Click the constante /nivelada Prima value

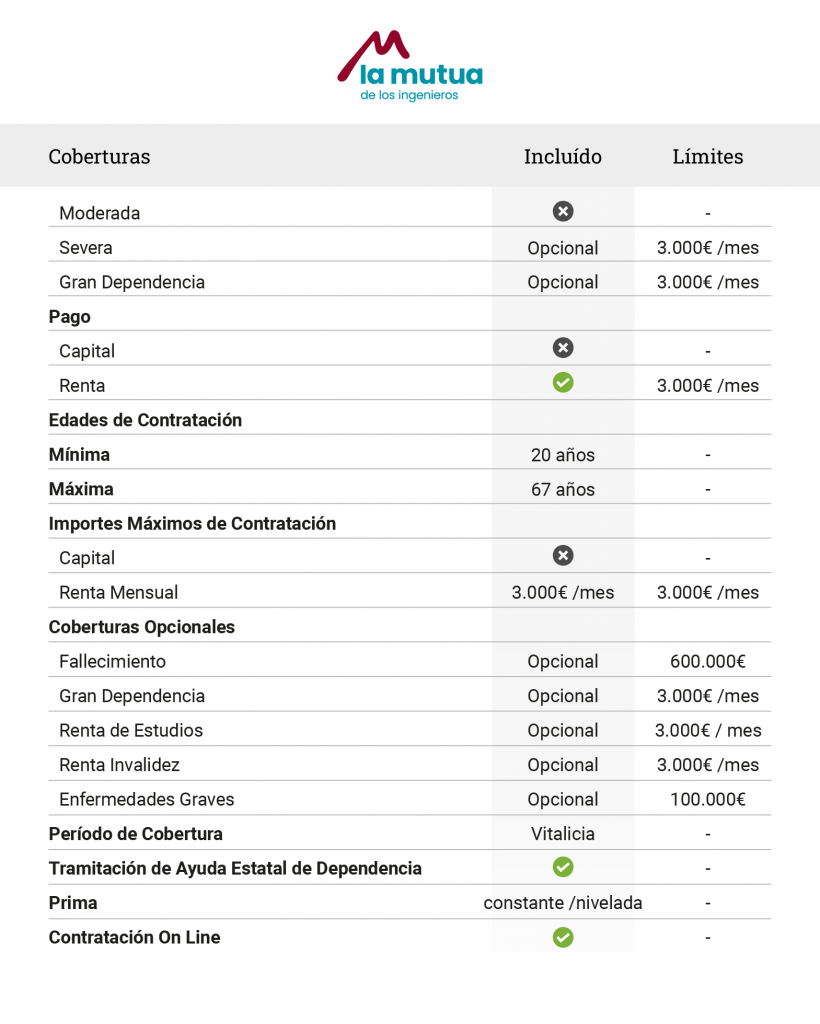click(x=563, y=903)
